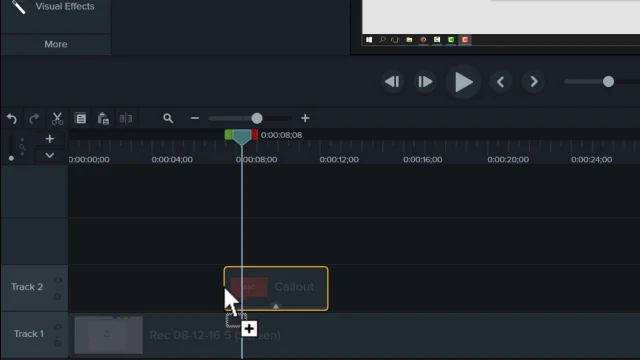The image size is (640, 360).
Task: Click the red out-point selection handle
Action: pyautogui.click(x=255, y=135)
